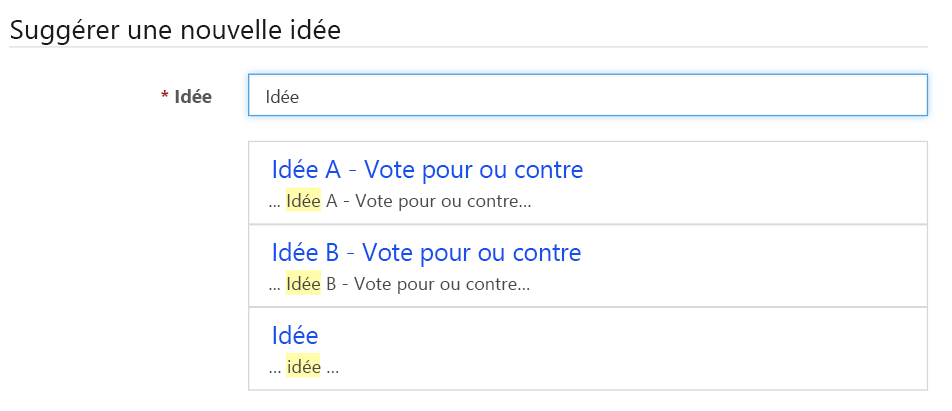Open the Idée A suggestion title link

click(x=427, y=170)
